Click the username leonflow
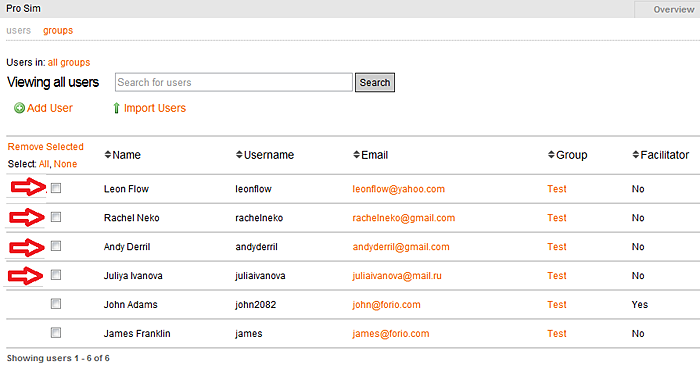700x376 pixels. (x=253, y=189)
